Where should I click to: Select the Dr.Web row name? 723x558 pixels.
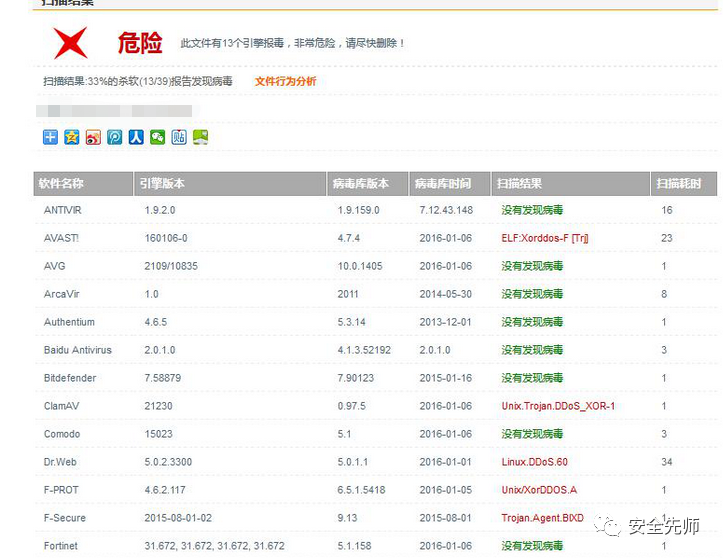(x=60, y=462)
